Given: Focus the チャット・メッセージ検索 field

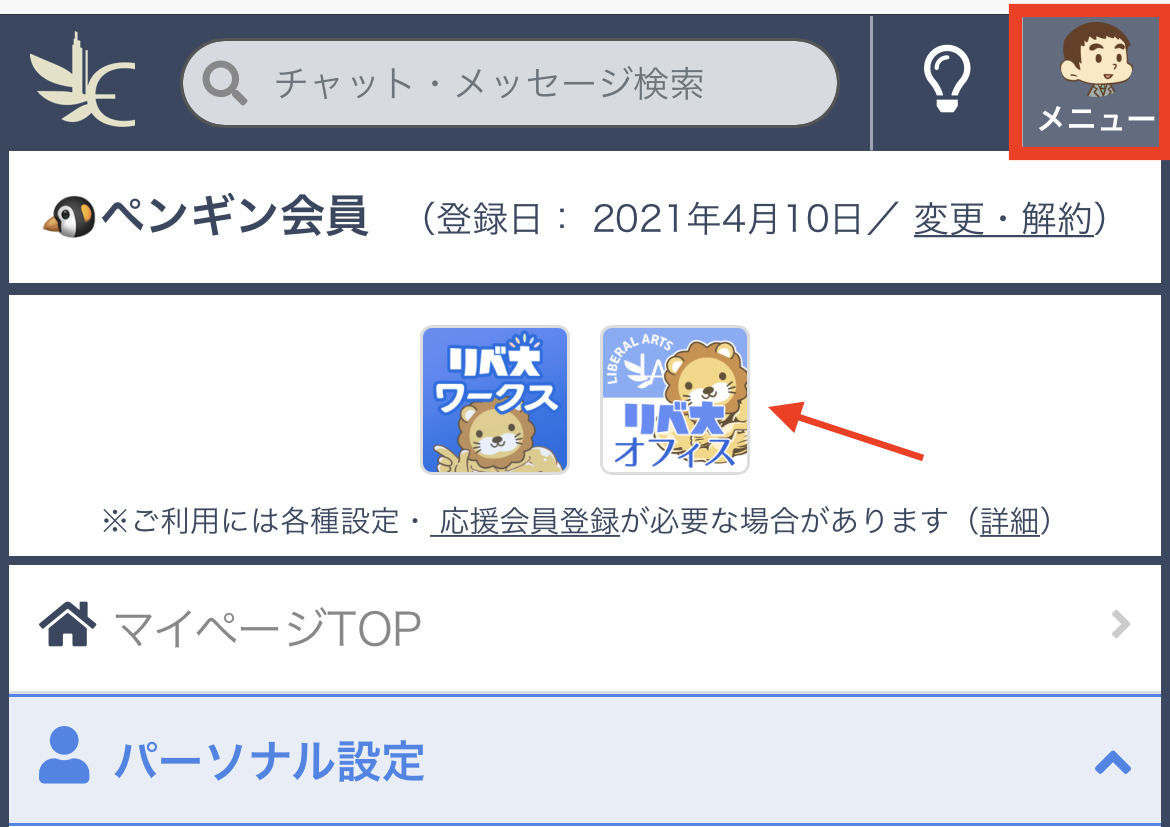Looking at the screenshot, I should pos(510,83).
